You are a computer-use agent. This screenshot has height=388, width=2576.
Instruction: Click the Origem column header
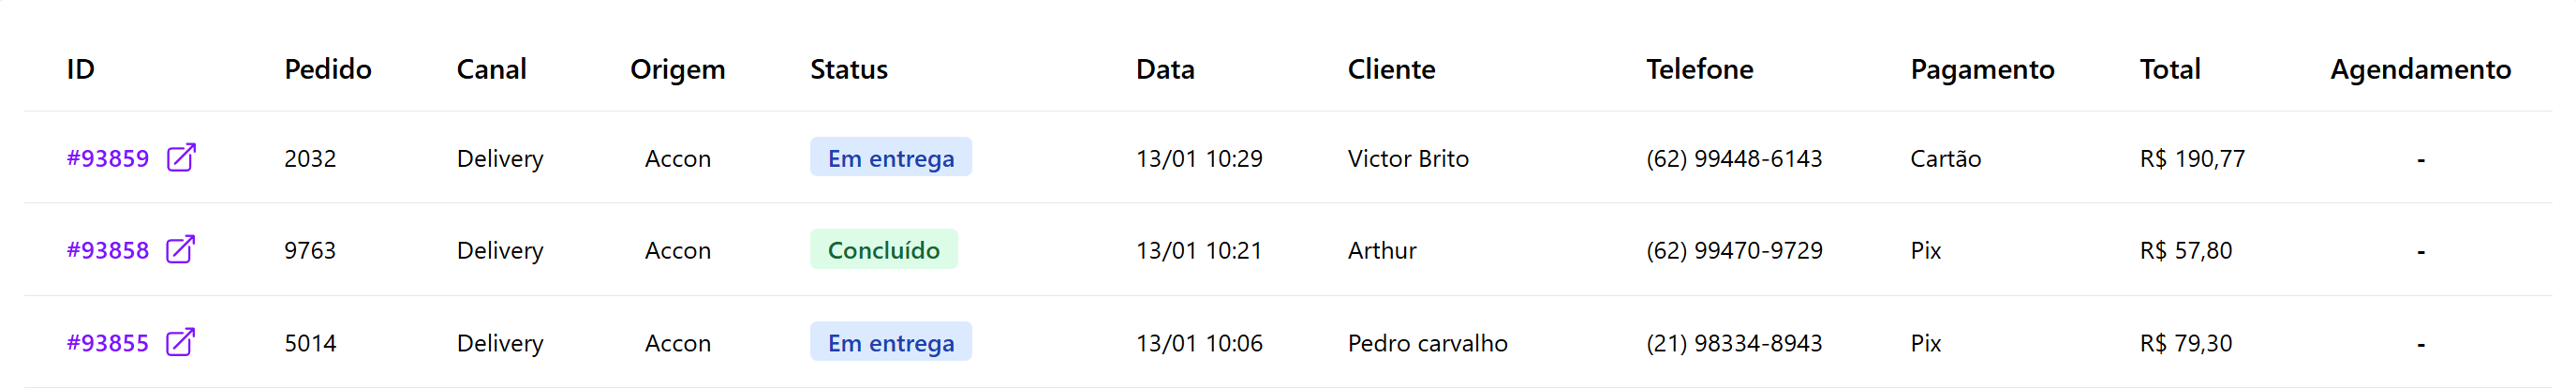(677, 69)
